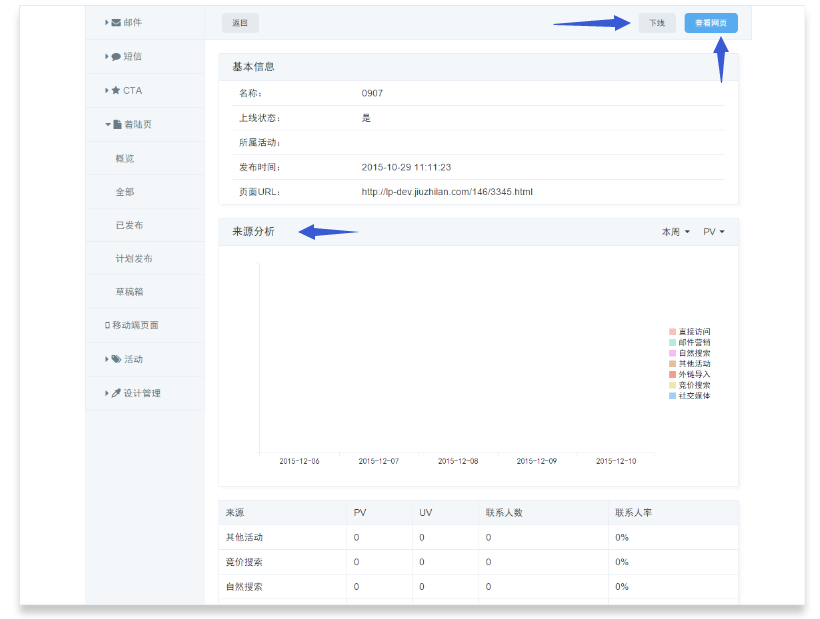Click the 竞价搜索 legend color swatch
Screen dimensions: 820x619
[673, 385]
